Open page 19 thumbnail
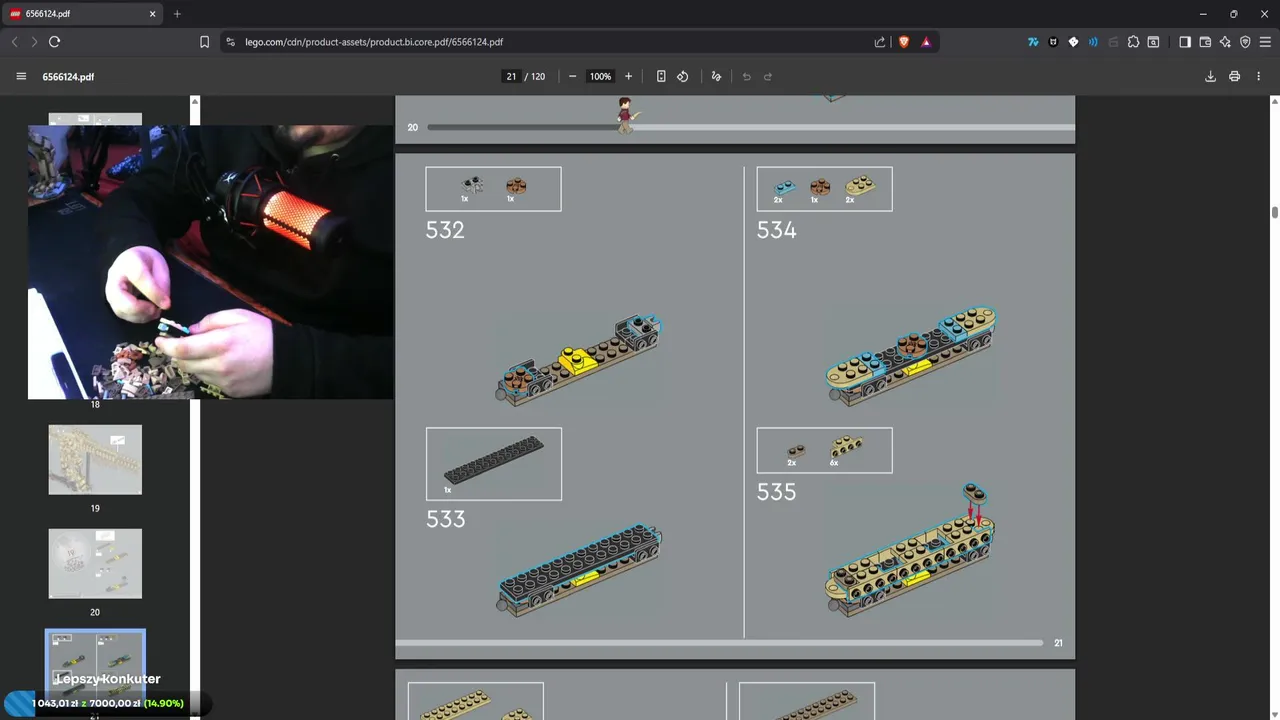 95,460
